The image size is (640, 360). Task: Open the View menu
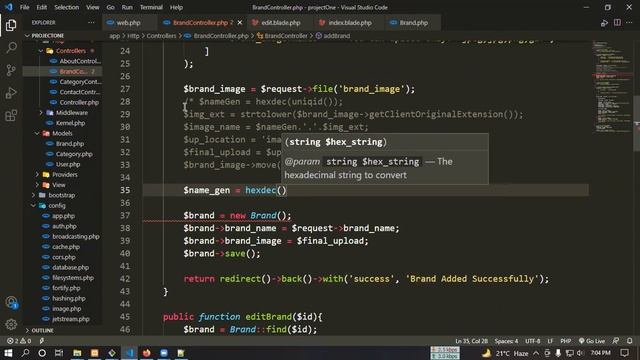point(93,7)
